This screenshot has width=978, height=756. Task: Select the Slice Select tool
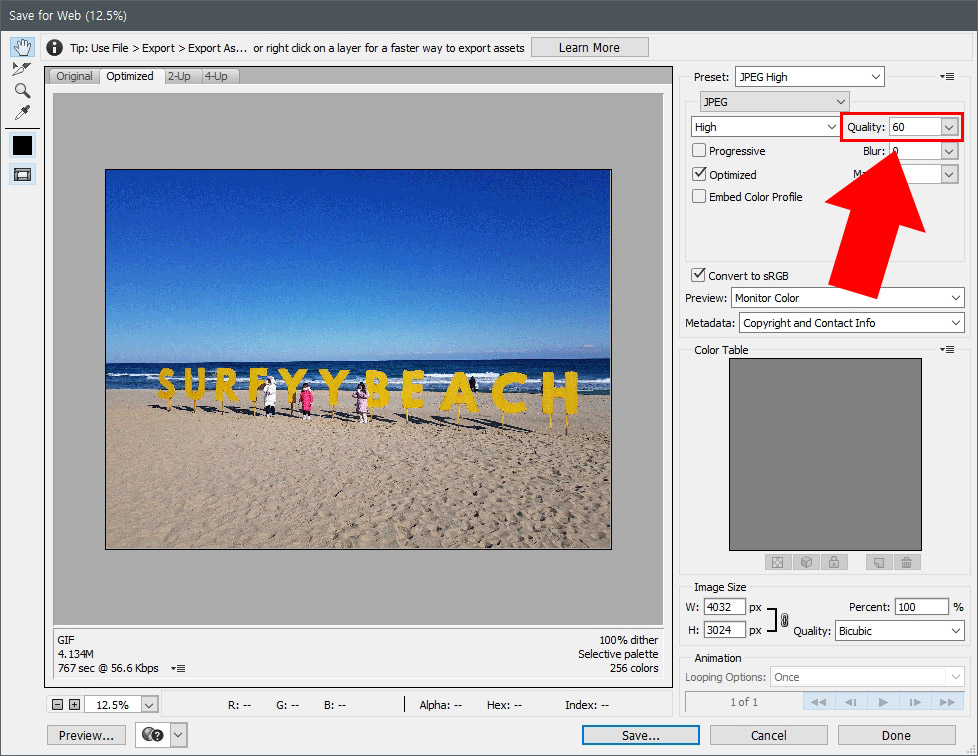pyautogui.click(x=22, y=69)
